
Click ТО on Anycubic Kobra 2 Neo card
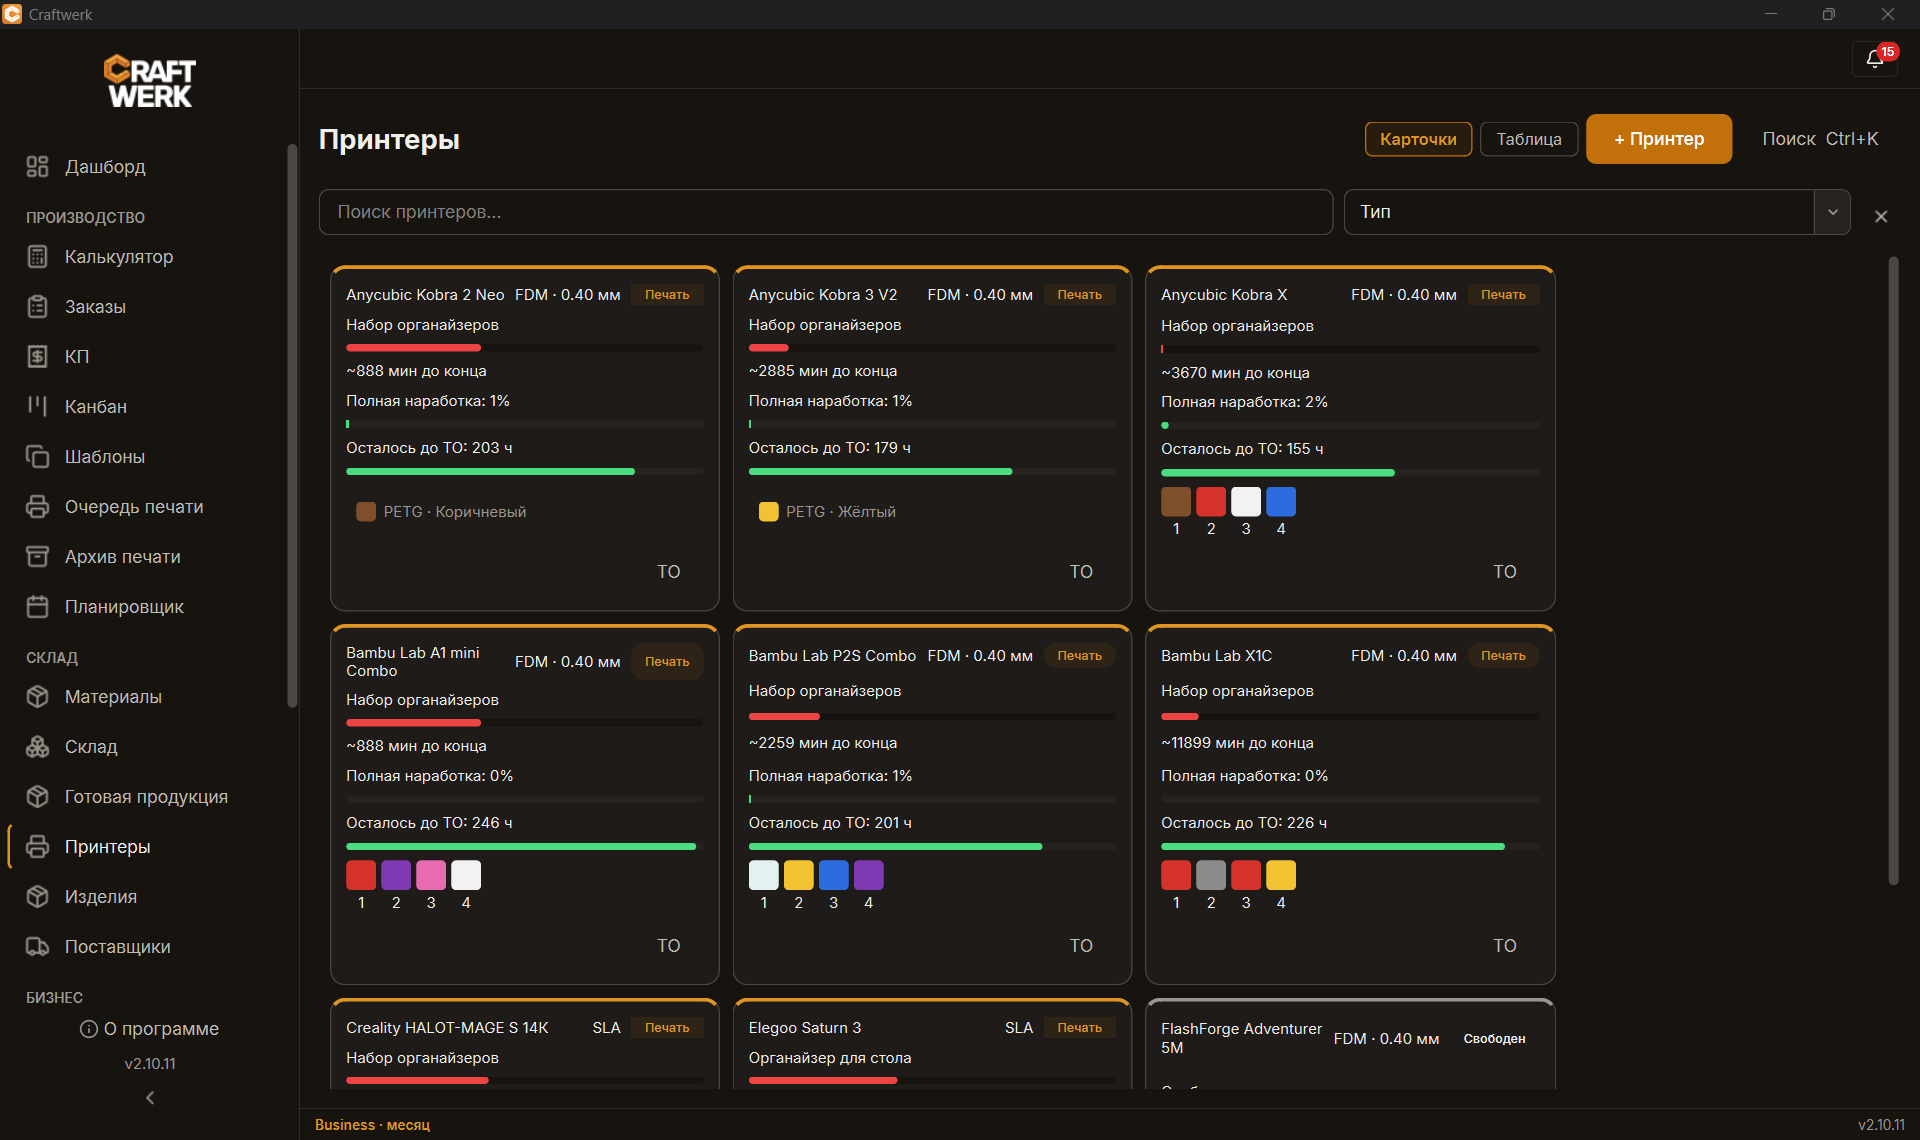669,572
